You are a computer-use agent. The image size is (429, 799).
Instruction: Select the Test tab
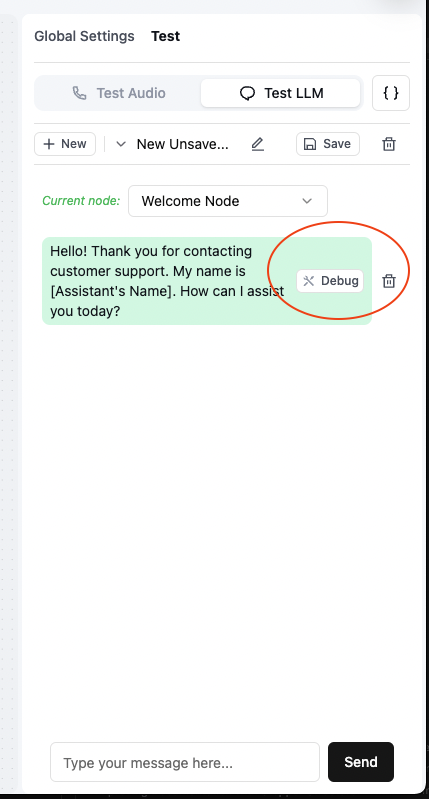[166, 36]
